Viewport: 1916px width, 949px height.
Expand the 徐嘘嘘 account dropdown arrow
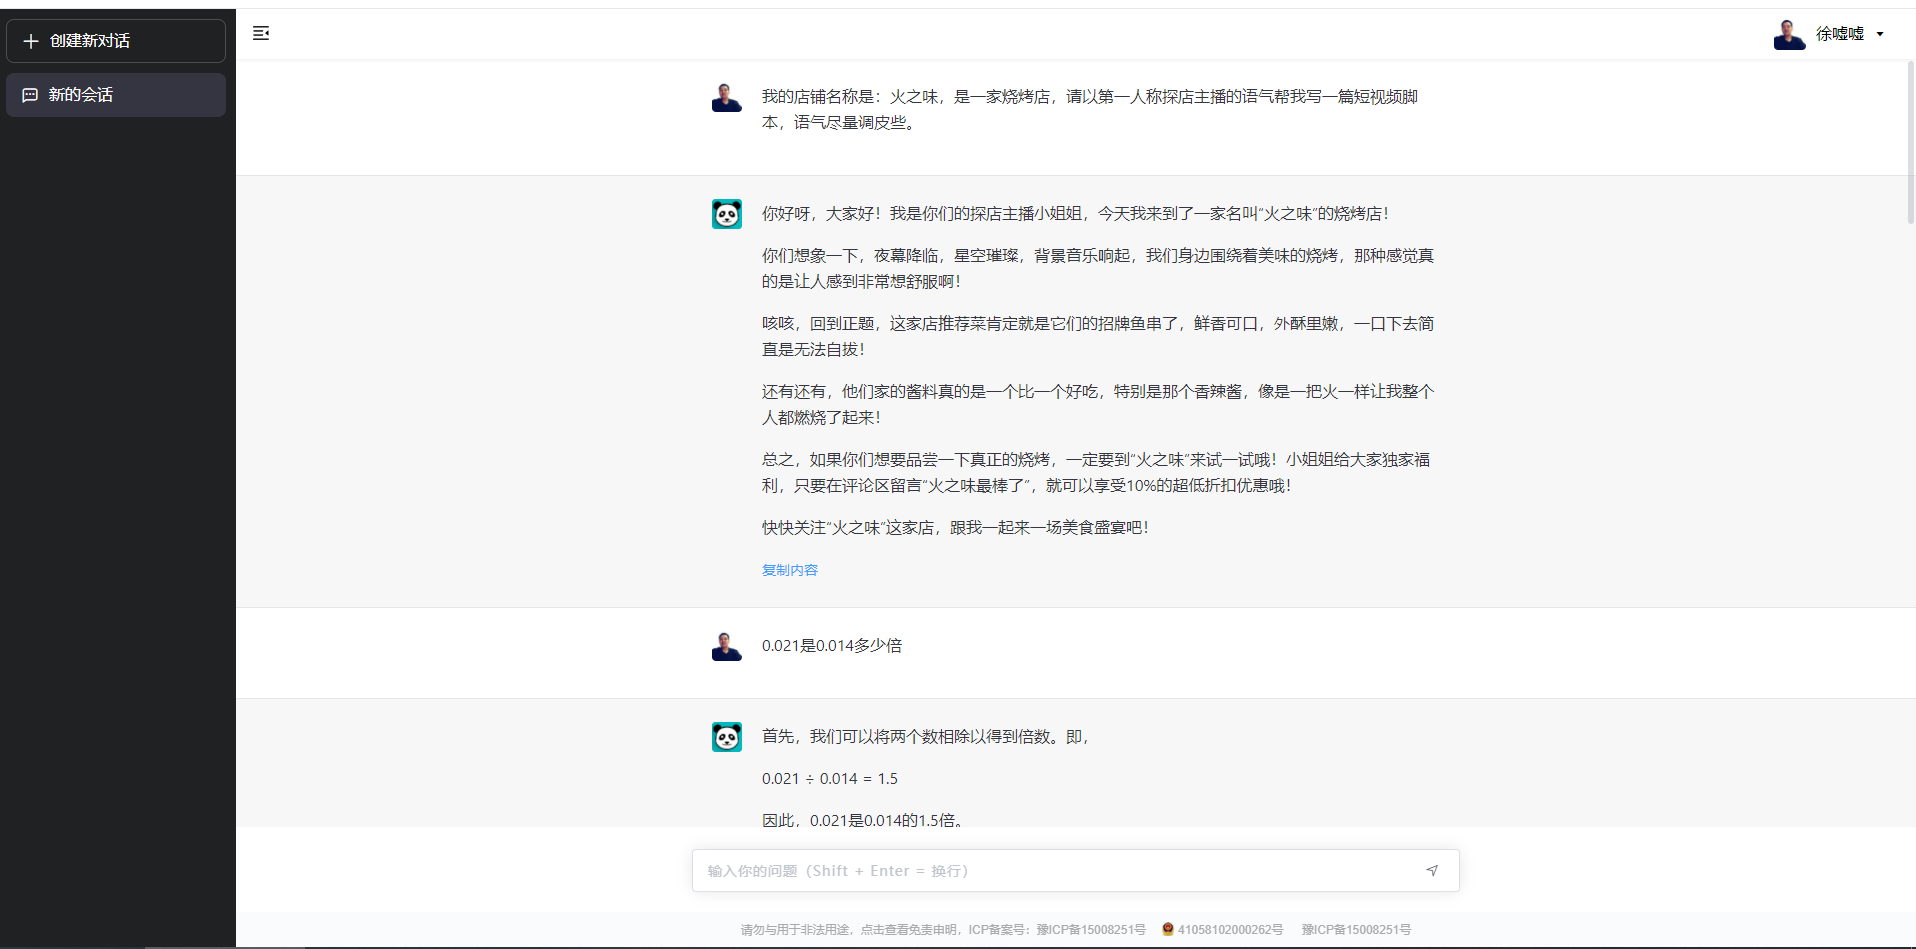[1880, 34]
